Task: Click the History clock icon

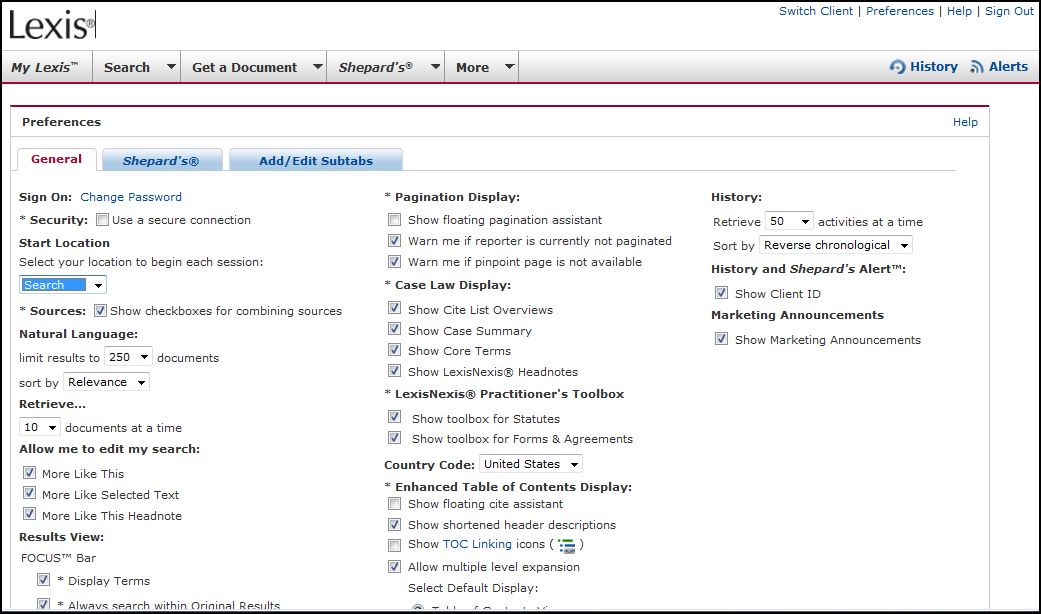Action: coord(897,67)
